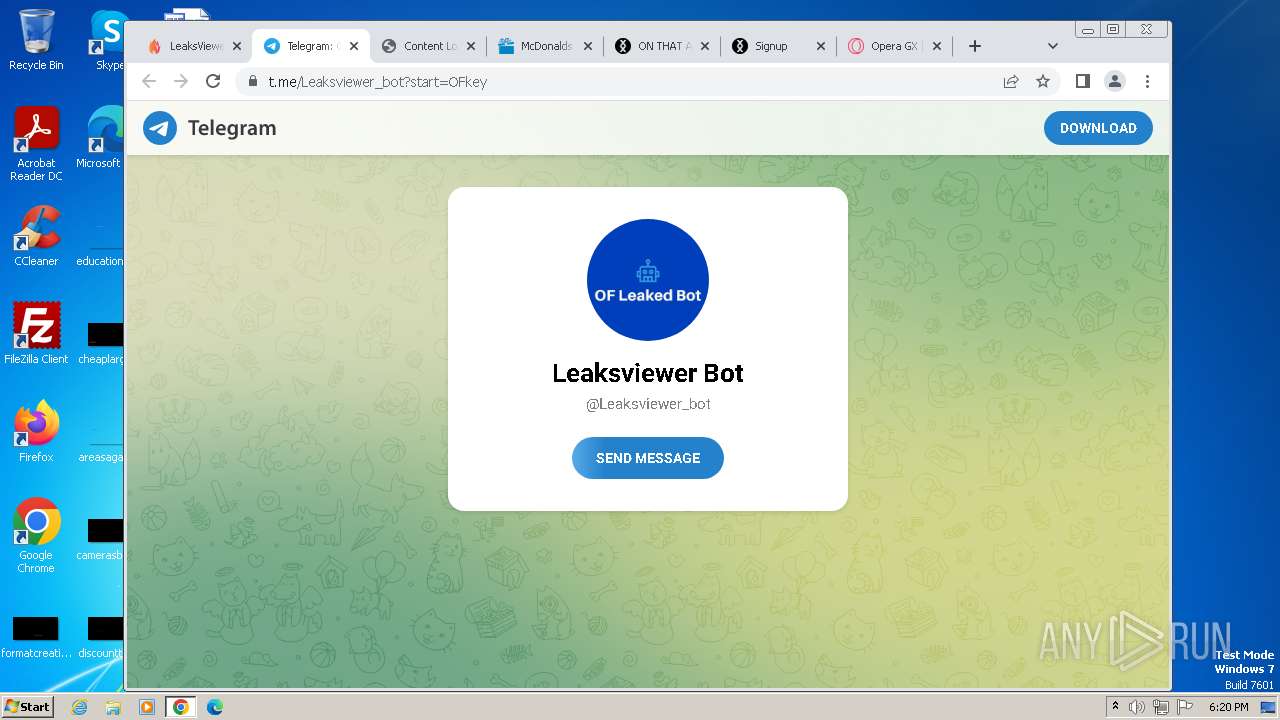Show hidden system tray icons
Image resolution: width=1280 pixels, height=720 pixels.
[1115, 707]
